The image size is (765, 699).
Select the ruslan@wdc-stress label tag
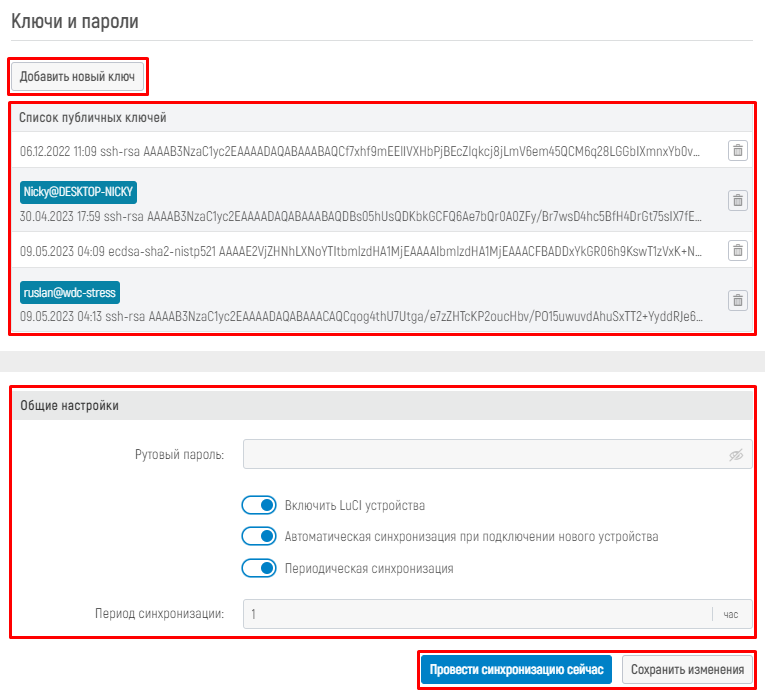70,292
